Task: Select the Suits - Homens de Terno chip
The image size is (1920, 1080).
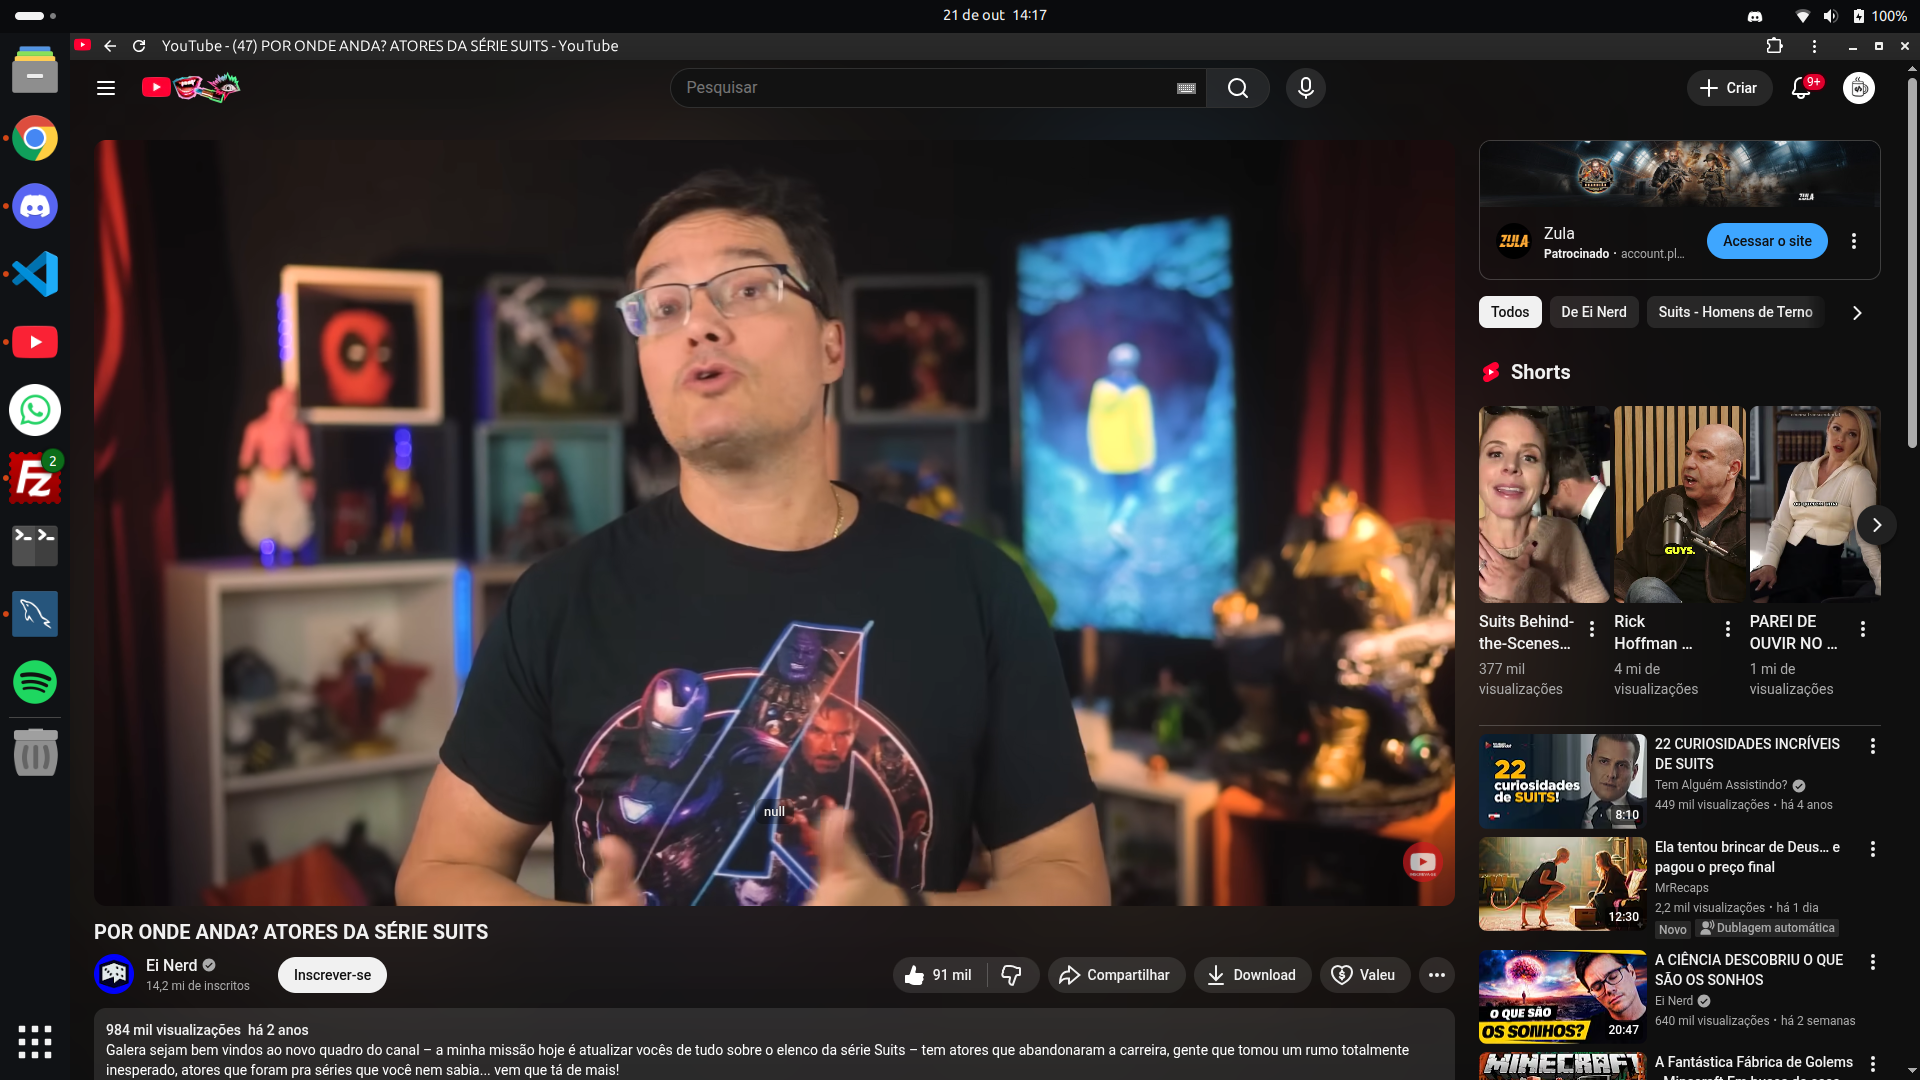Action: (1735, 312)
